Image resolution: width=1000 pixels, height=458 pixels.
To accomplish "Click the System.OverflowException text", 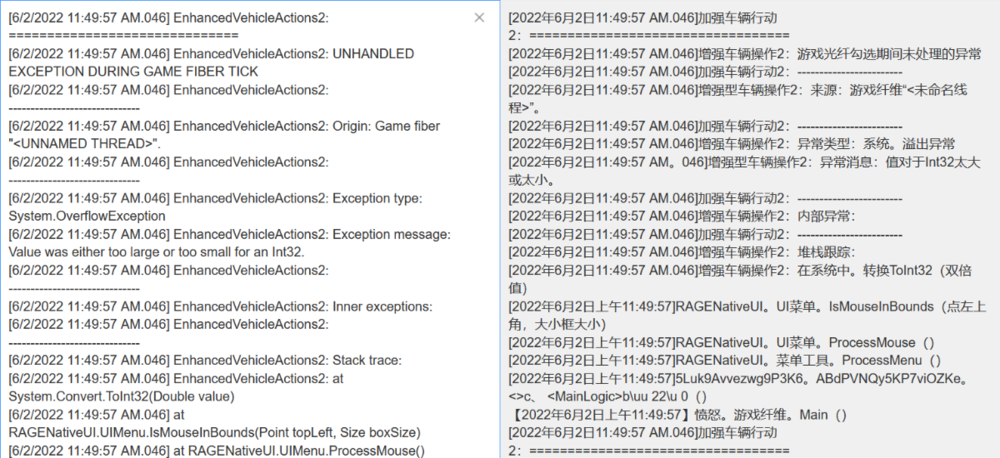I will 87,216.
